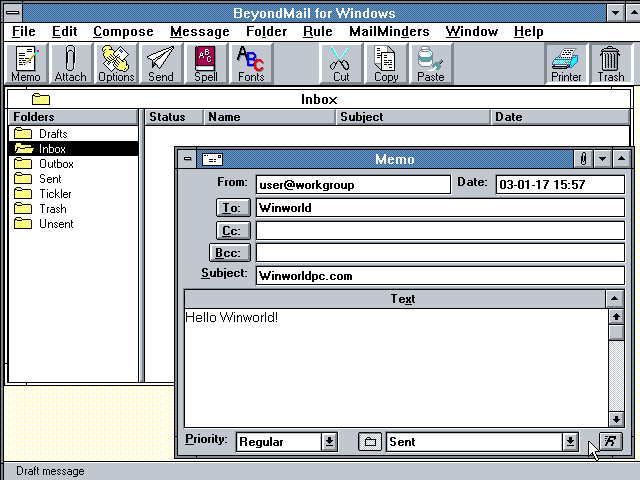The width and height of the screenshot is (640, 480).
Task: Select the Sent folder in list
Action: pos(73,179)
